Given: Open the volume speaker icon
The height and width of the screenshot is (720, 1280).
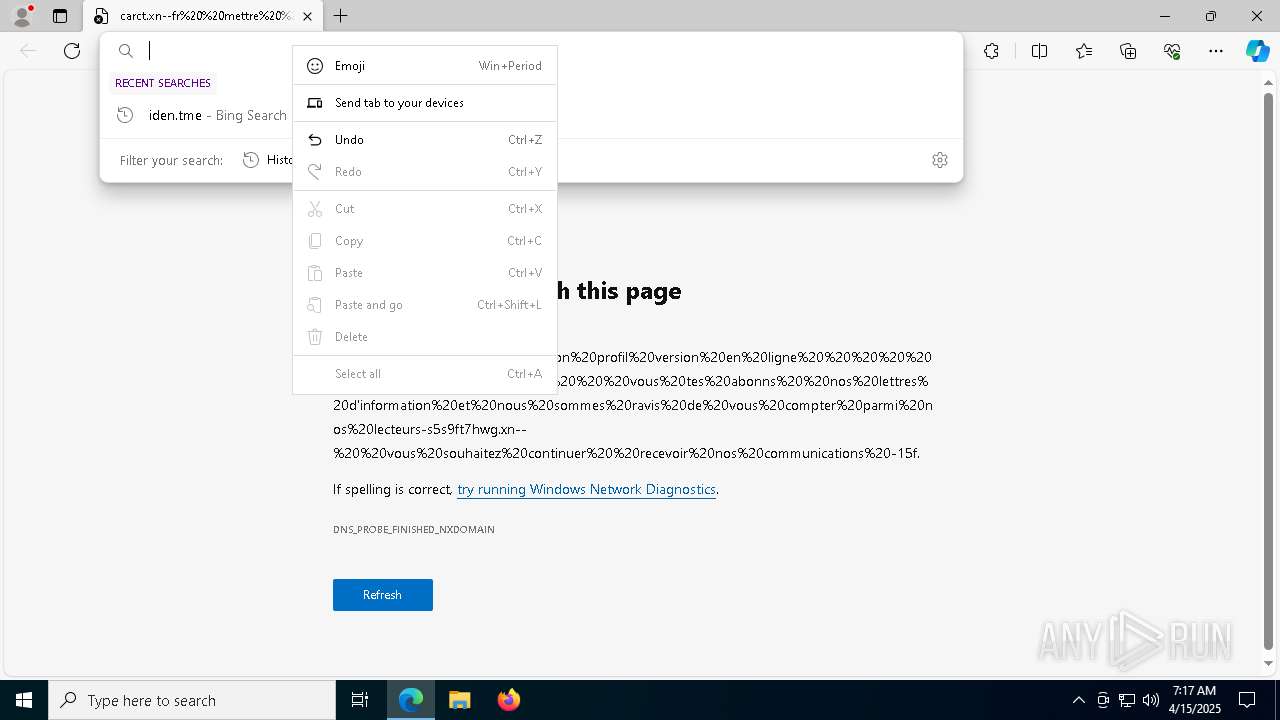Looking at the screenshot, I should click(1151, 700).
